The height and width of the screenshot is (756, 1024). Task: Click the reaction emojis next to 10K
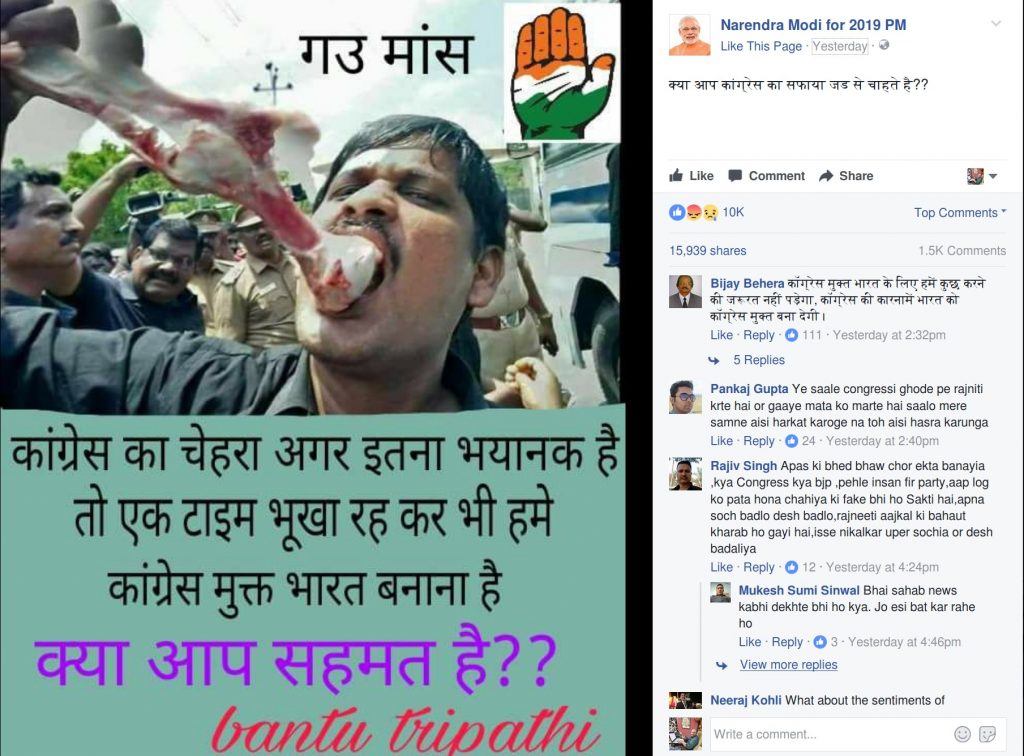click(x=694, y=212)
